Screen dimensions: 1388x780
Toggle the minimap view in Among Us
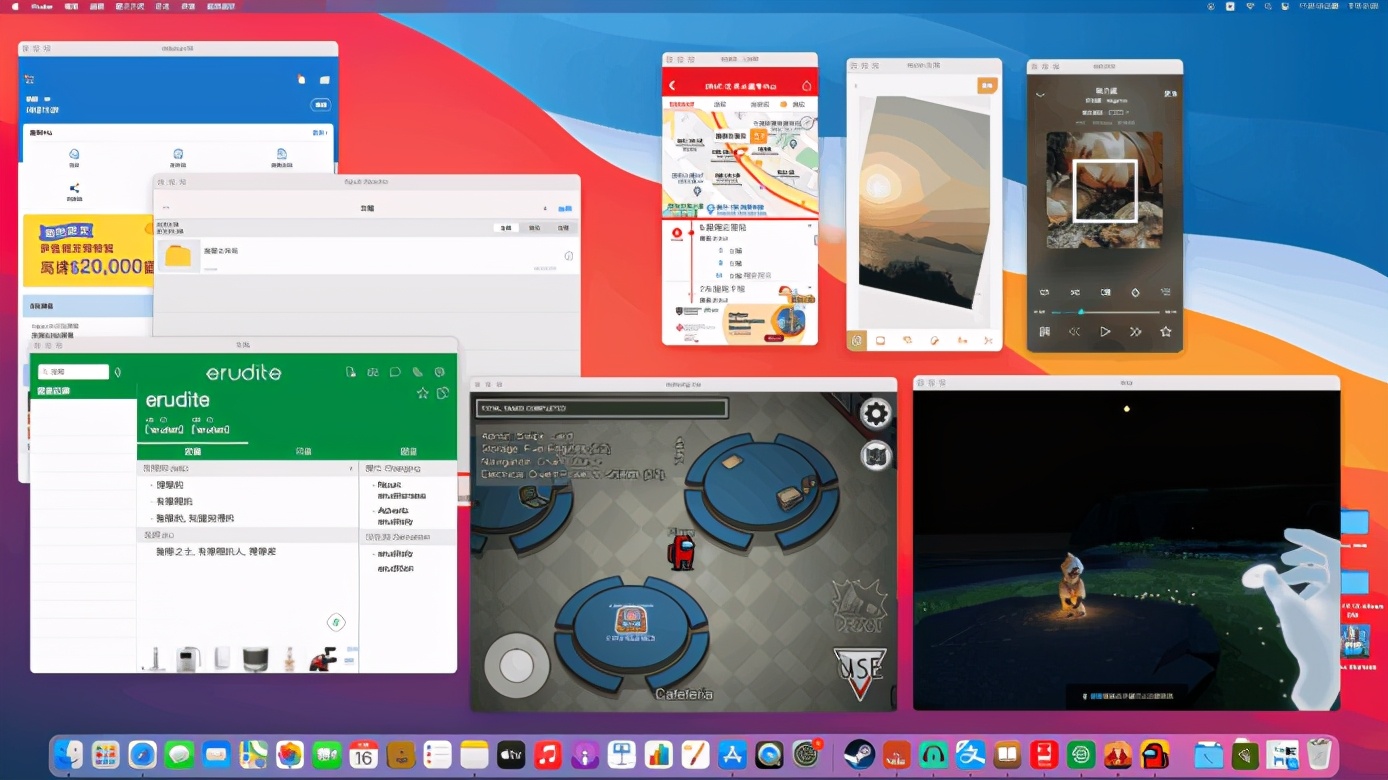[876, 456]
